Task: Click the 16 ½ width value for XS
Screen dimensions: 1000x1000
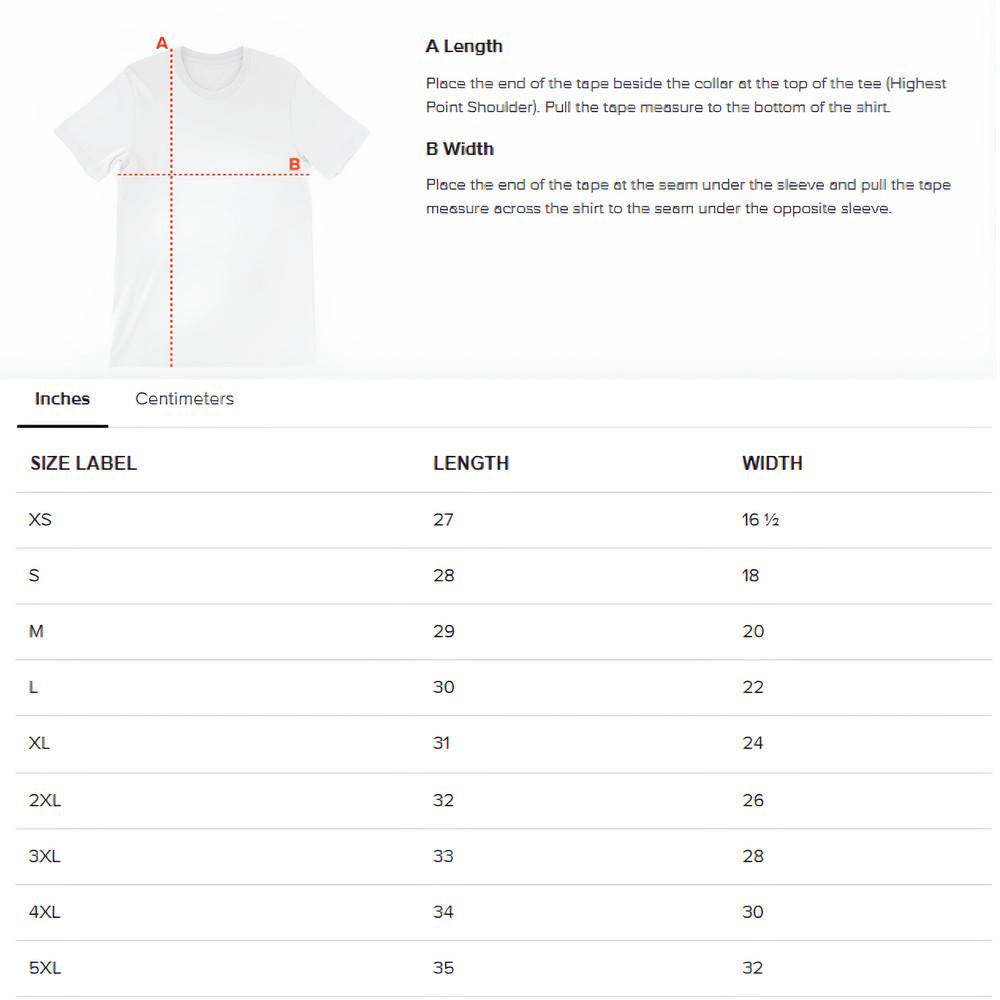Action: click(760, 520)
